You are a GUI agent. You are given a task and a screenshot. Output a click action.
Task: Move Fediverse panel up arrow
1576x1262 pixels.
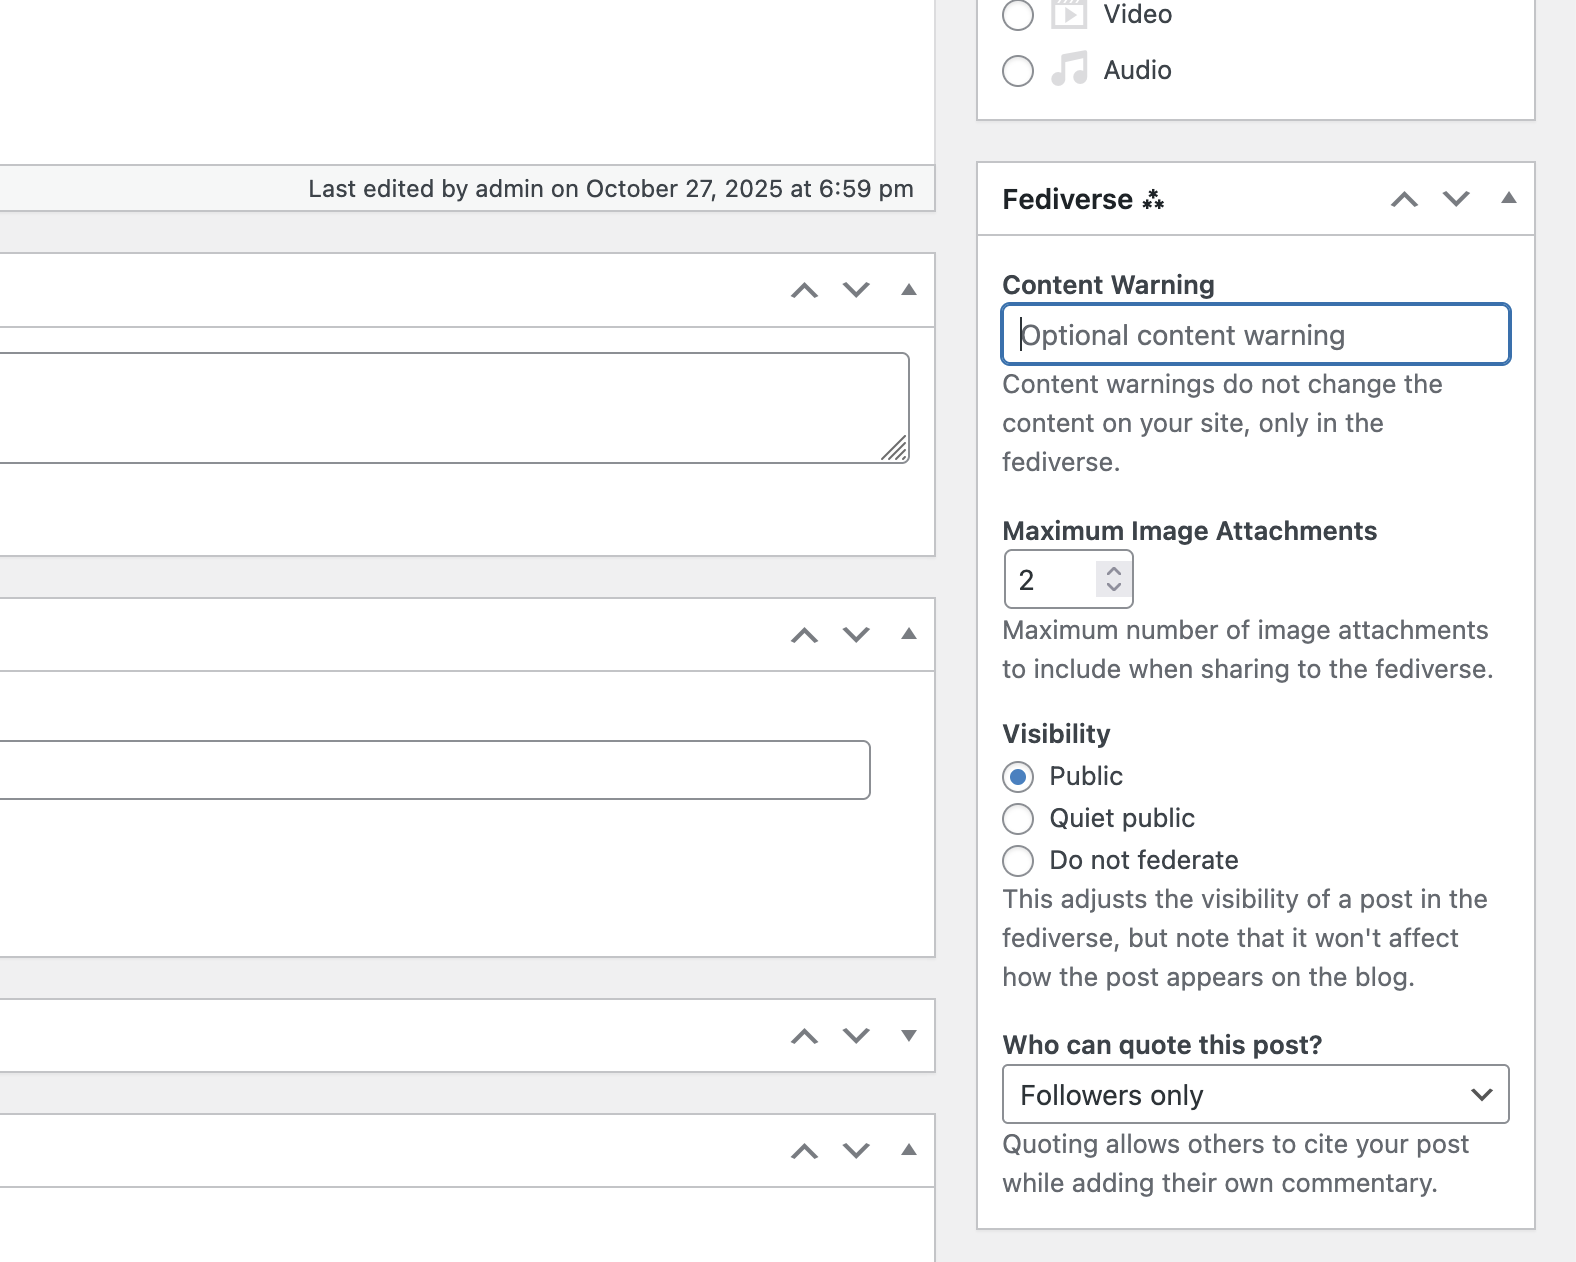[1404, 199]
